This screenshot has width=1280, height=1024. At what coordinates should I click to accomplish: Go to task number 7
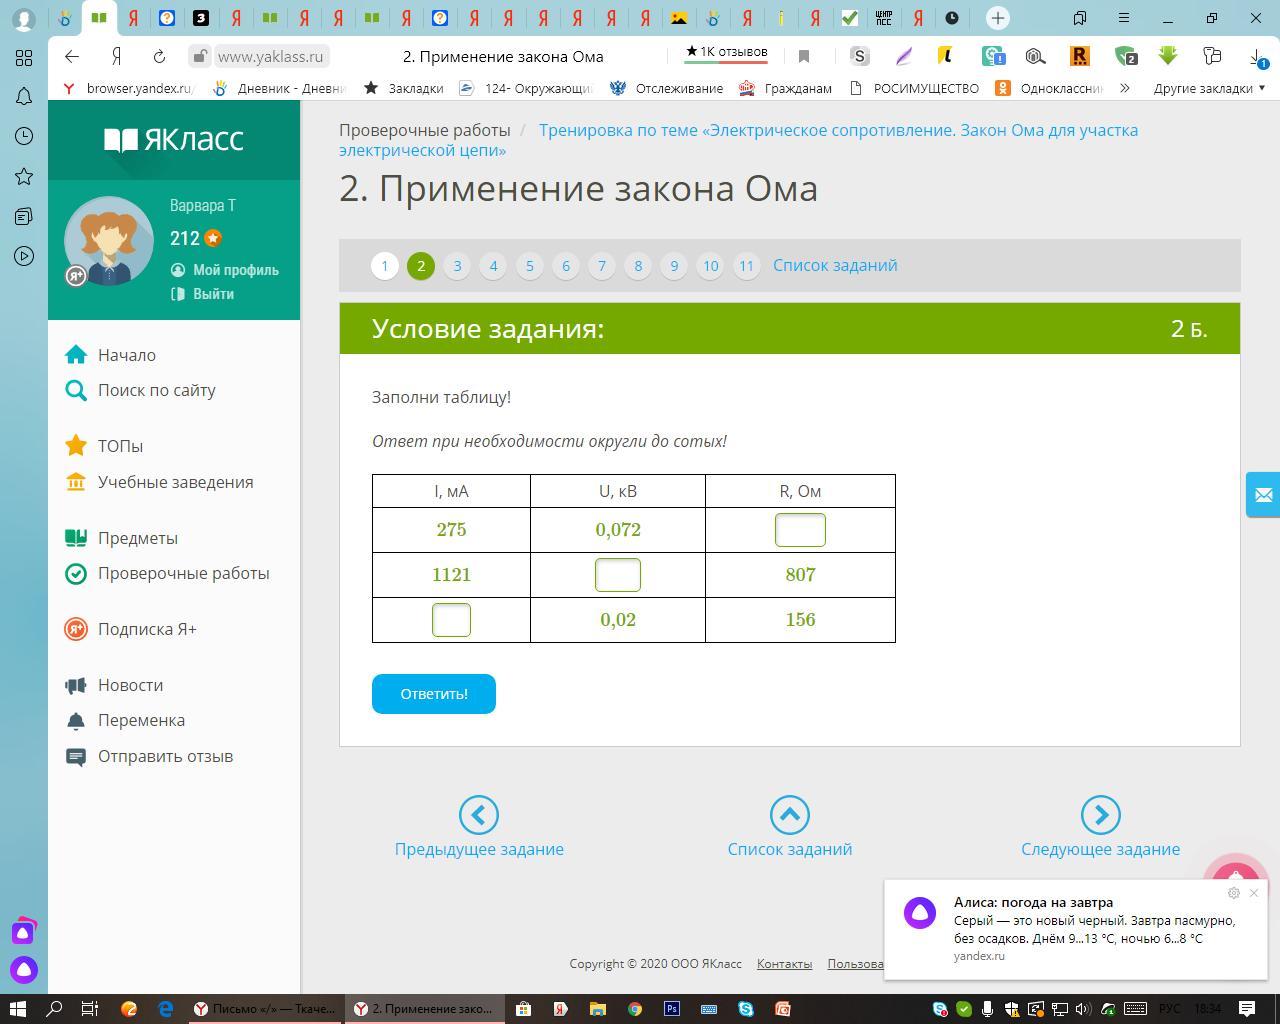coord(602,266)
